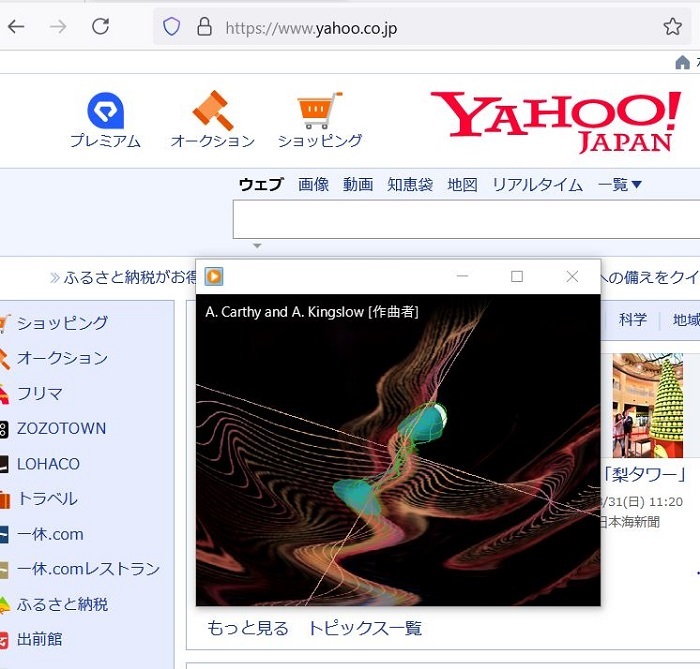This screenshot has height=669, width=700.
Task: Click the address bar URL
Action: coord(311,29)
